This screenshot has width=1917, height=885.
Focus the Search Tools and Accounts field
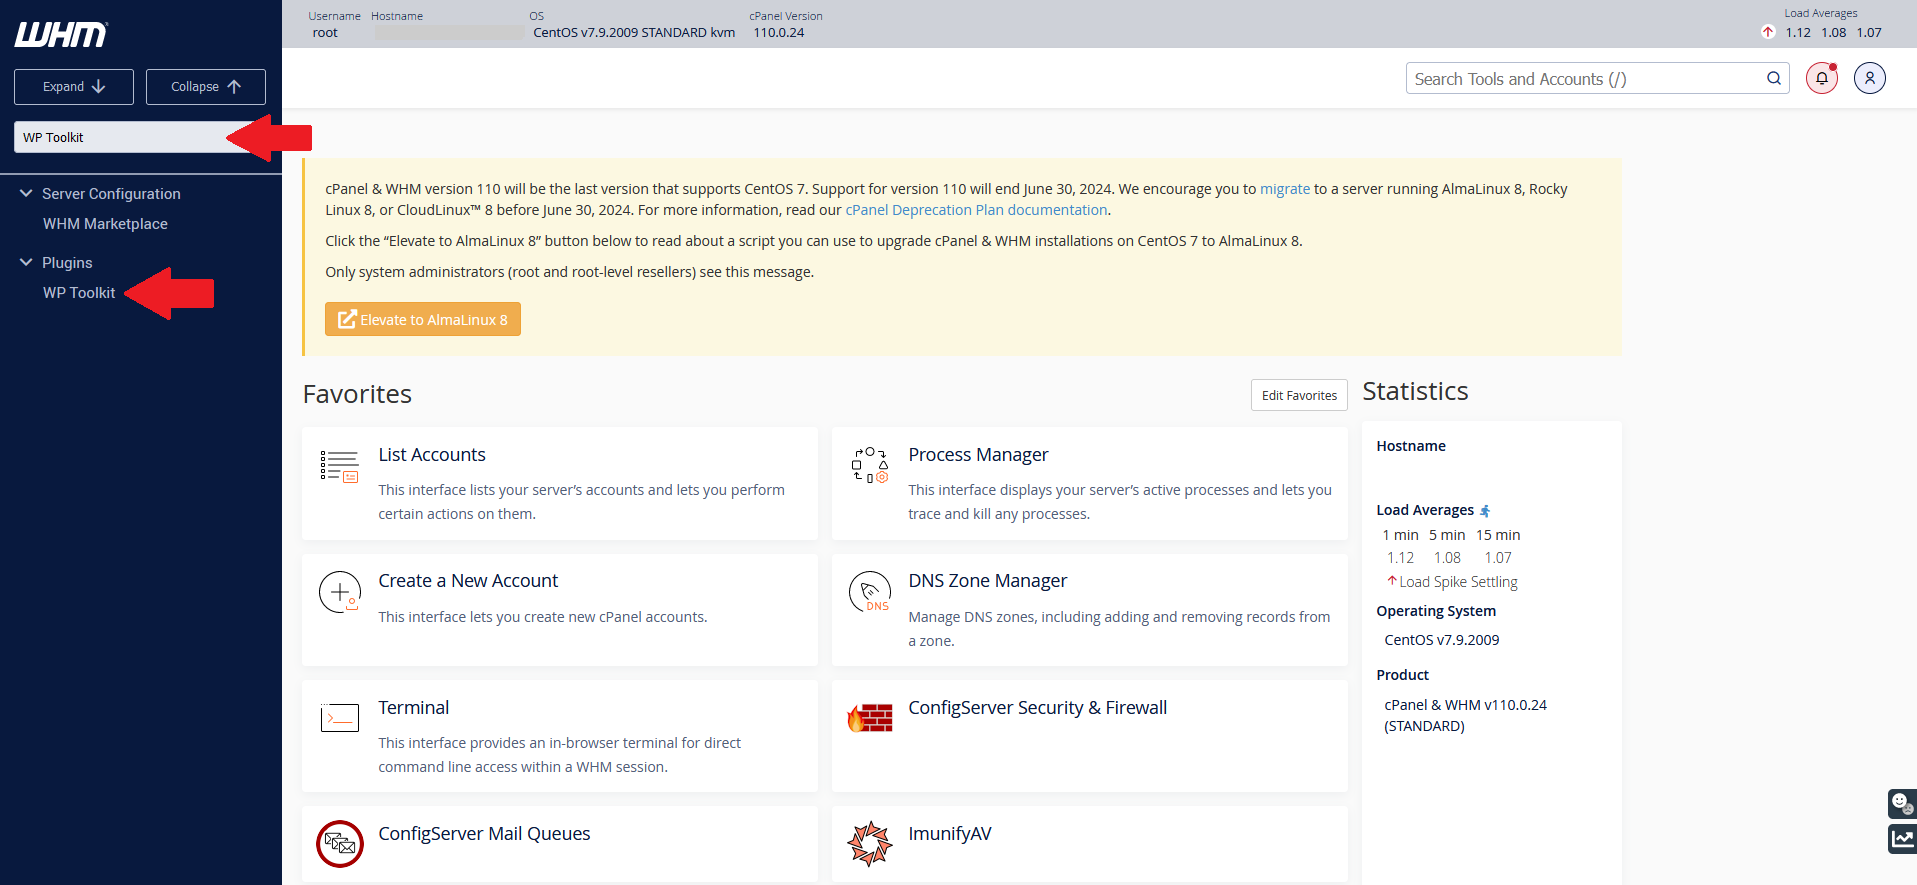click(1586, 79)
